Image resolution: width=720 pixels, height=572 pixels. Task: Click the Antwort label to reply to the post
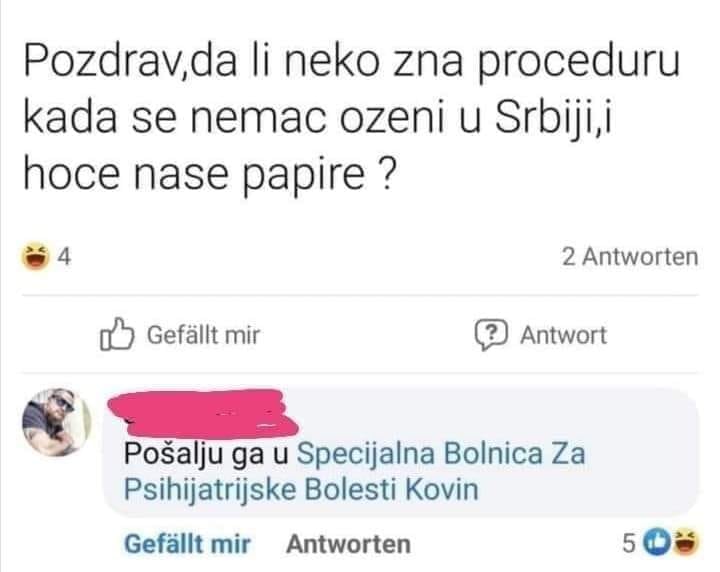point(563,335)
